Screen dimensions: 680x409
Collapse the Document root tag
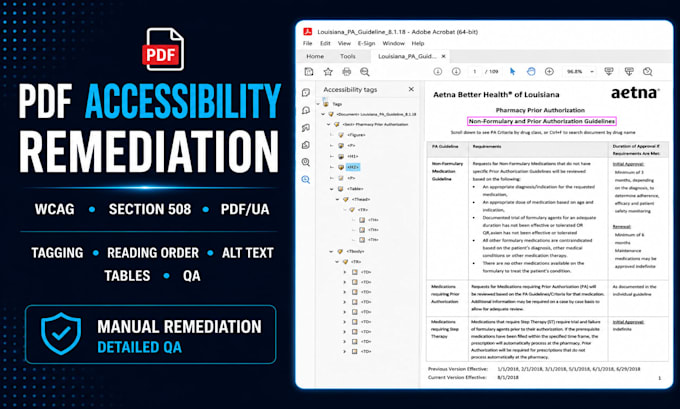tap(323, 115)
